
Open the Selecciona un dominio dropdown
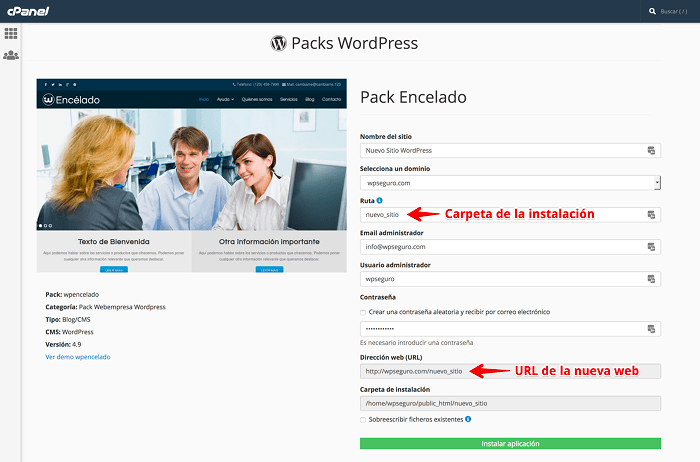(x=510, y=183)
